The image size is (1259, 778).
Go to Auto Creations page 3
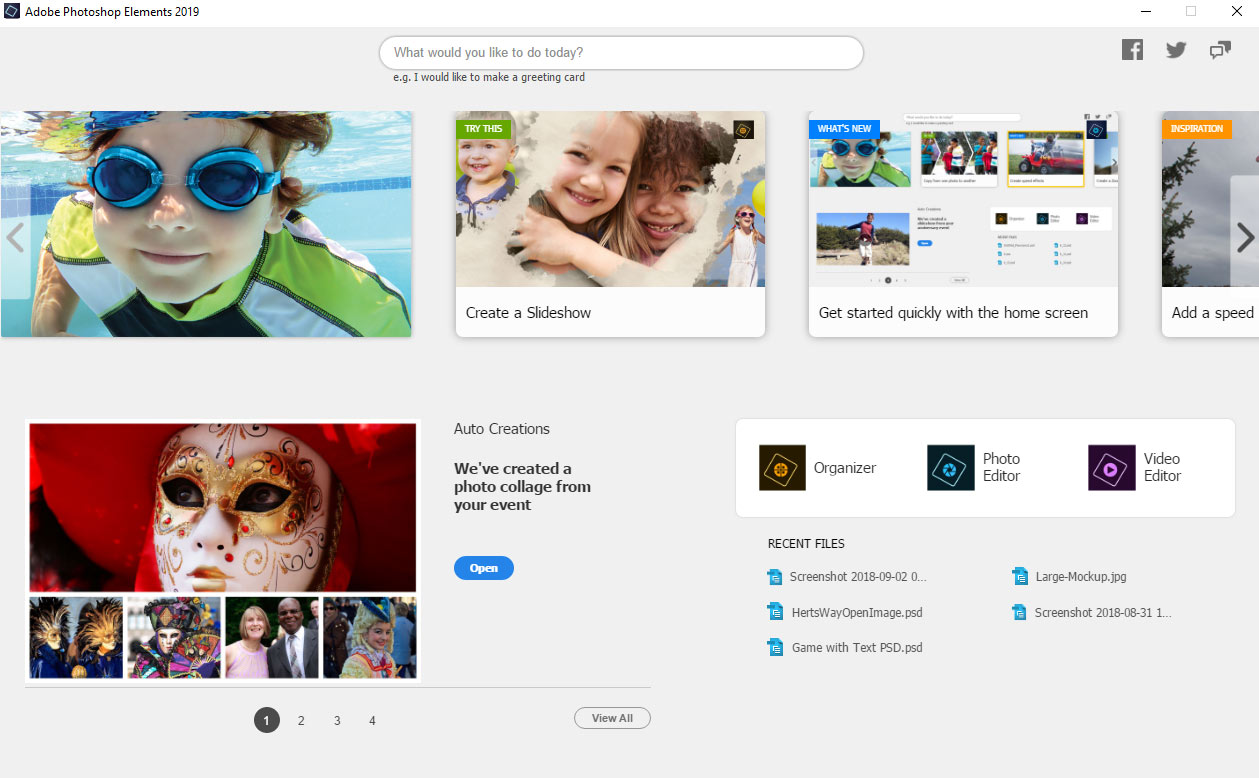click(337, 720)
